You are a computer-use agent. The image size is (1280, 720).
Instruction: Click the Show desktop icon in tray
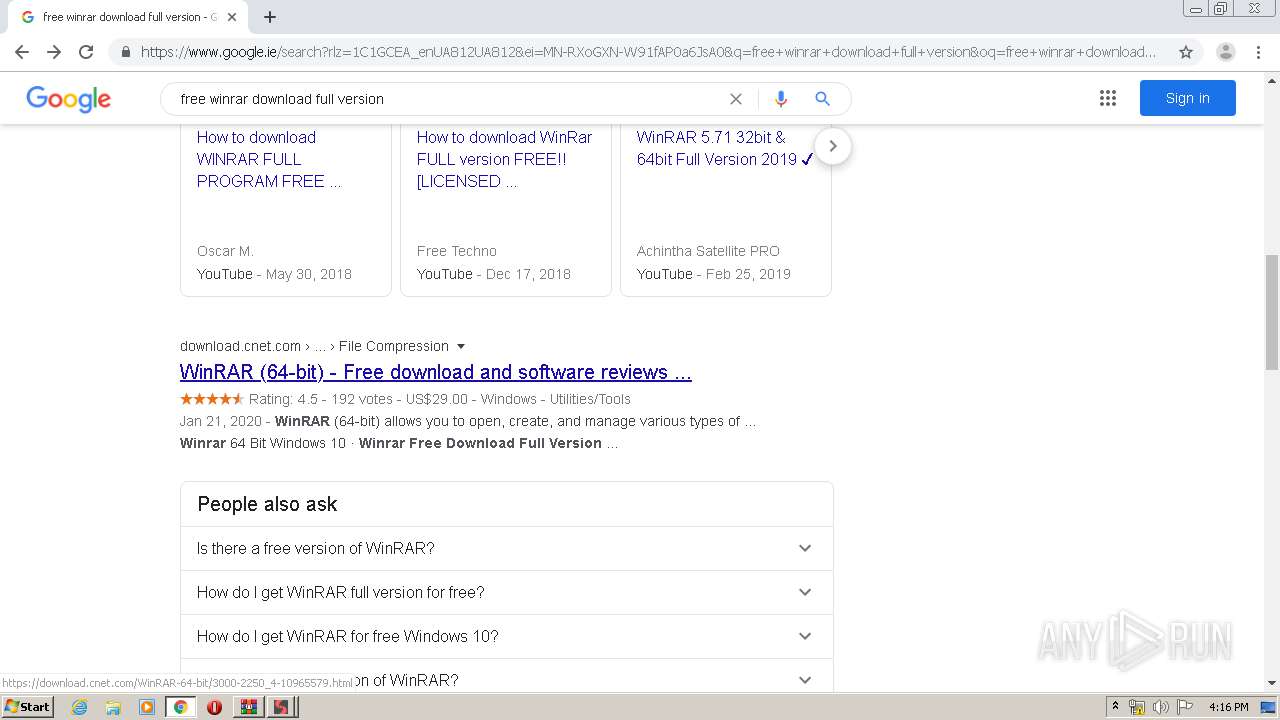coord(1268,707)
